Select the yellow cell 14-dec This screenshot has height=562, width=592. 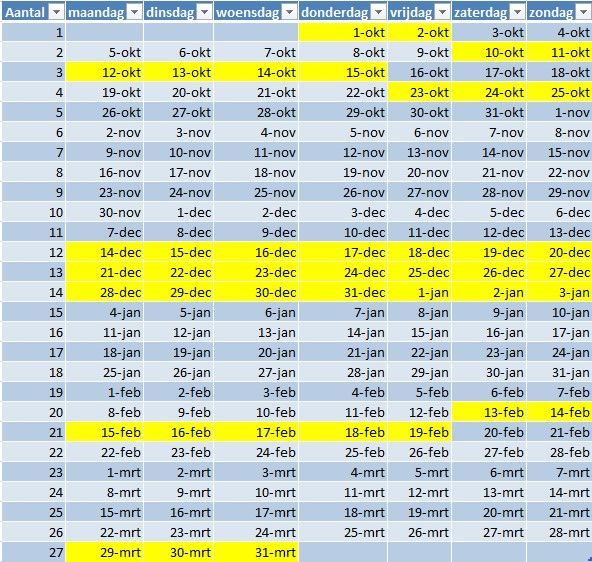[105, 253]
